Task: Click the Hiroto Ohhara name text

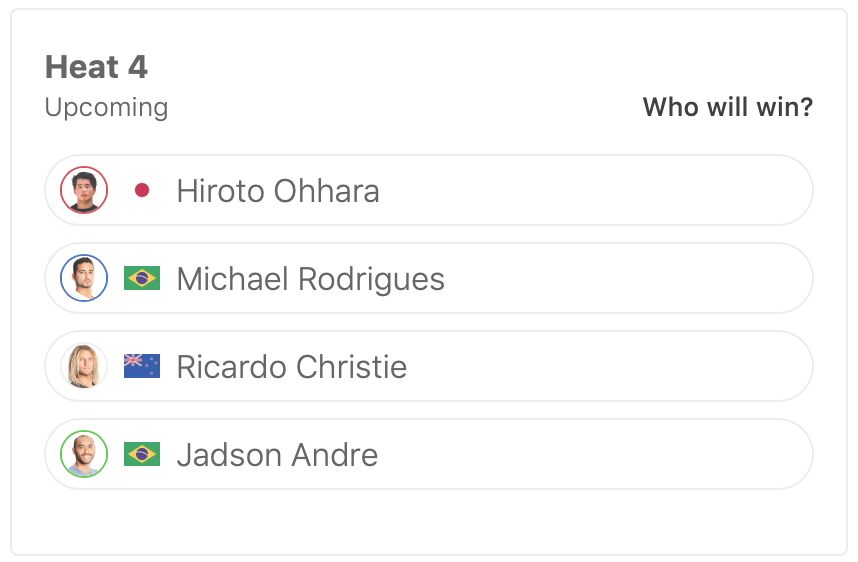Action: coord(278,191)
